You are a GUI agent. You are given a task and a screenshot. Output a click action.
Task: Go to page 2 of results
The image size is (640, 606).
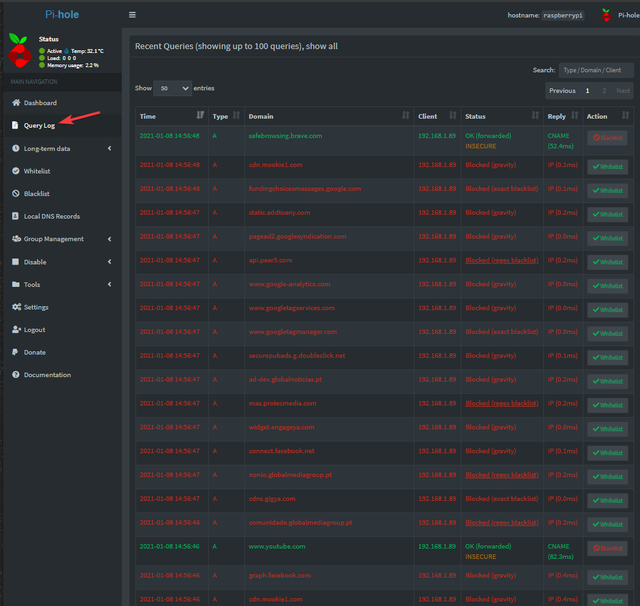pyautogui.click(x=604, y=91)
